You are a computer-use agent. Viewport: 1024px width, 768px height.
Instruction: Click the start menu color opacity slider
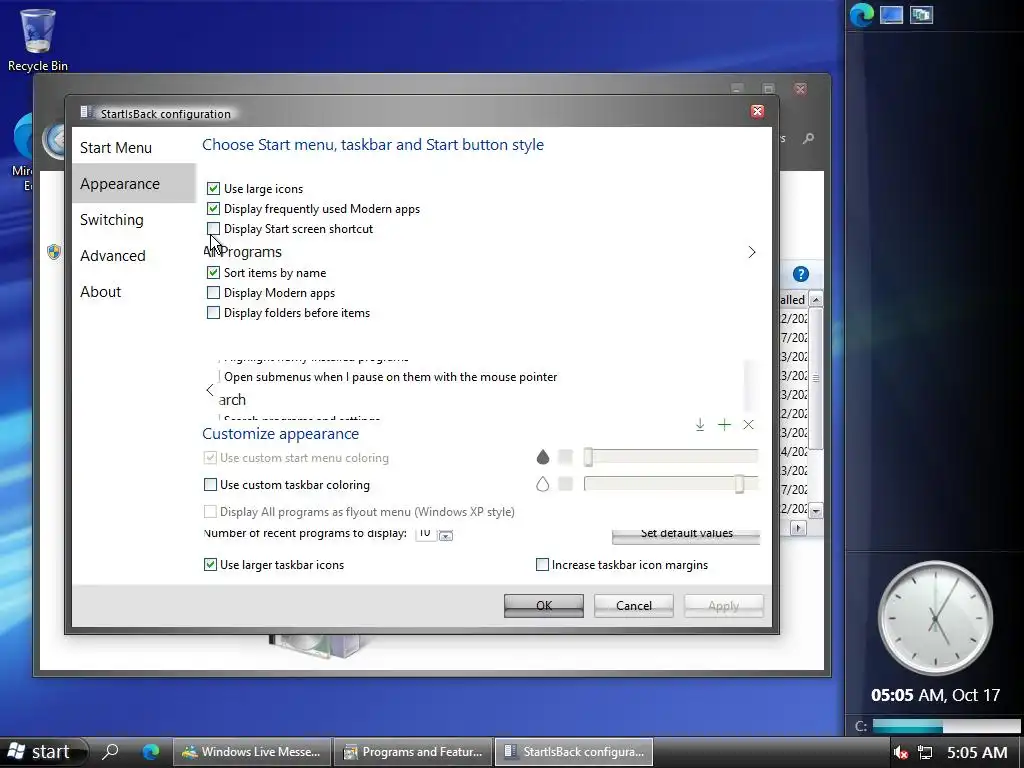671,457
